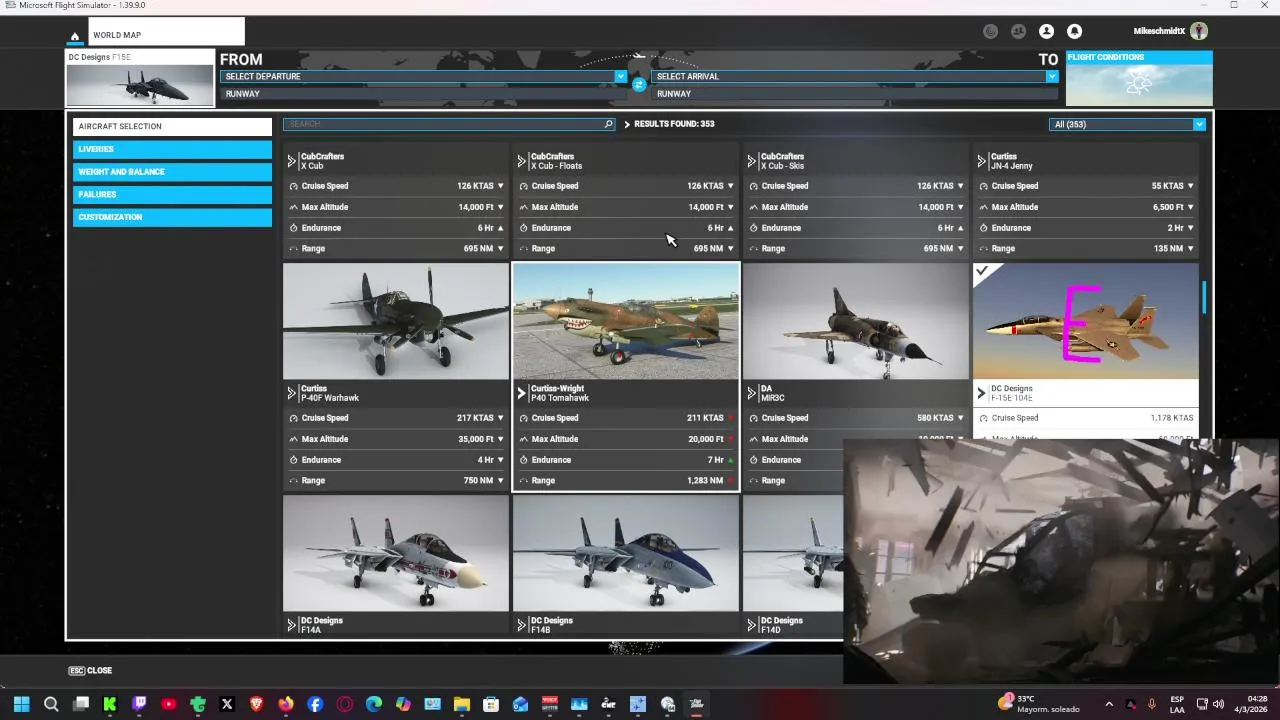Launch Opera browser from the taskbar

(345, 704)
